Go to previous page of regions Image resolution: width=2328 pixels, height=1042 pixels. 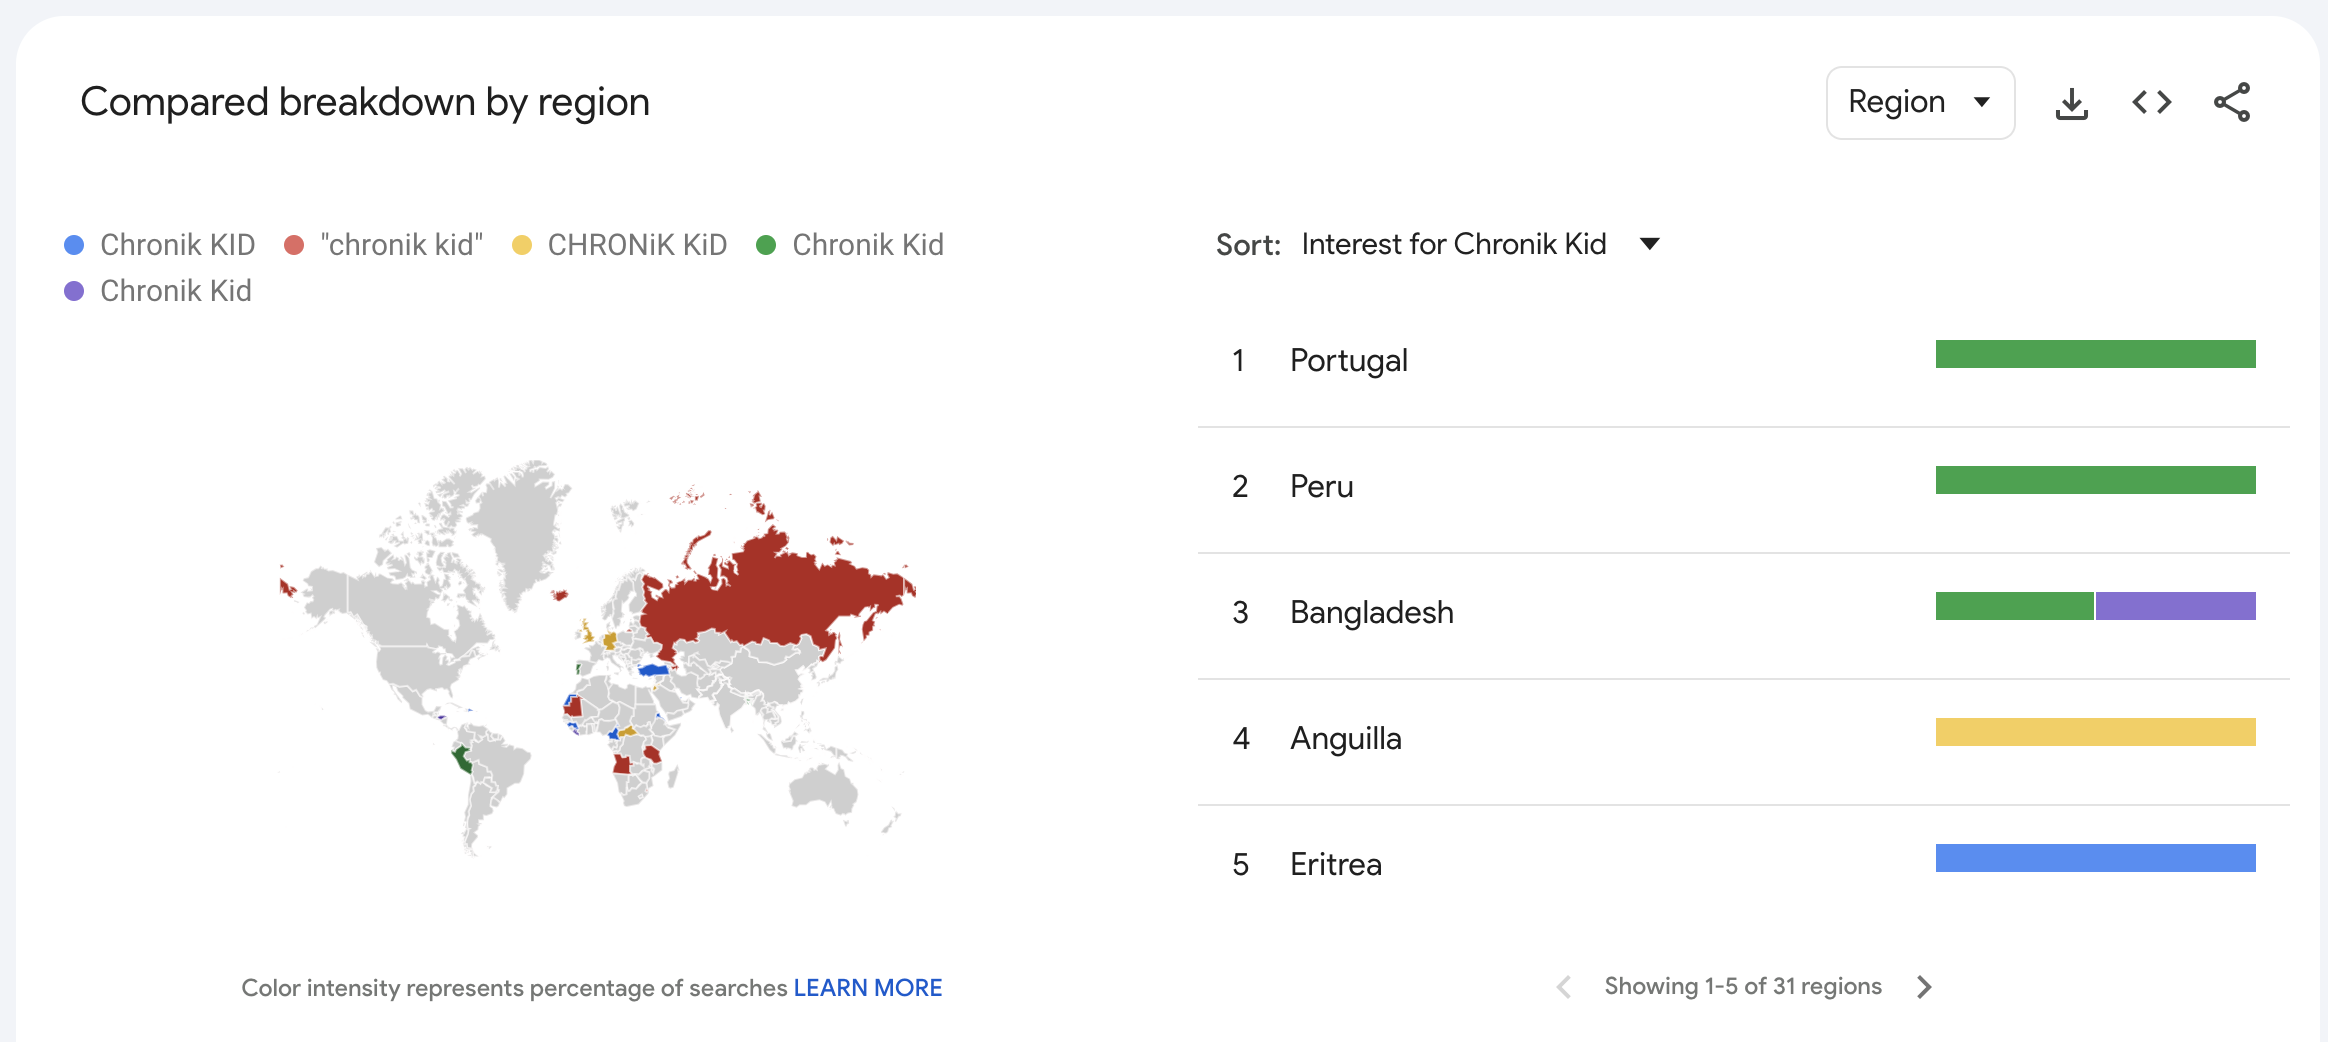point(1564,987)
